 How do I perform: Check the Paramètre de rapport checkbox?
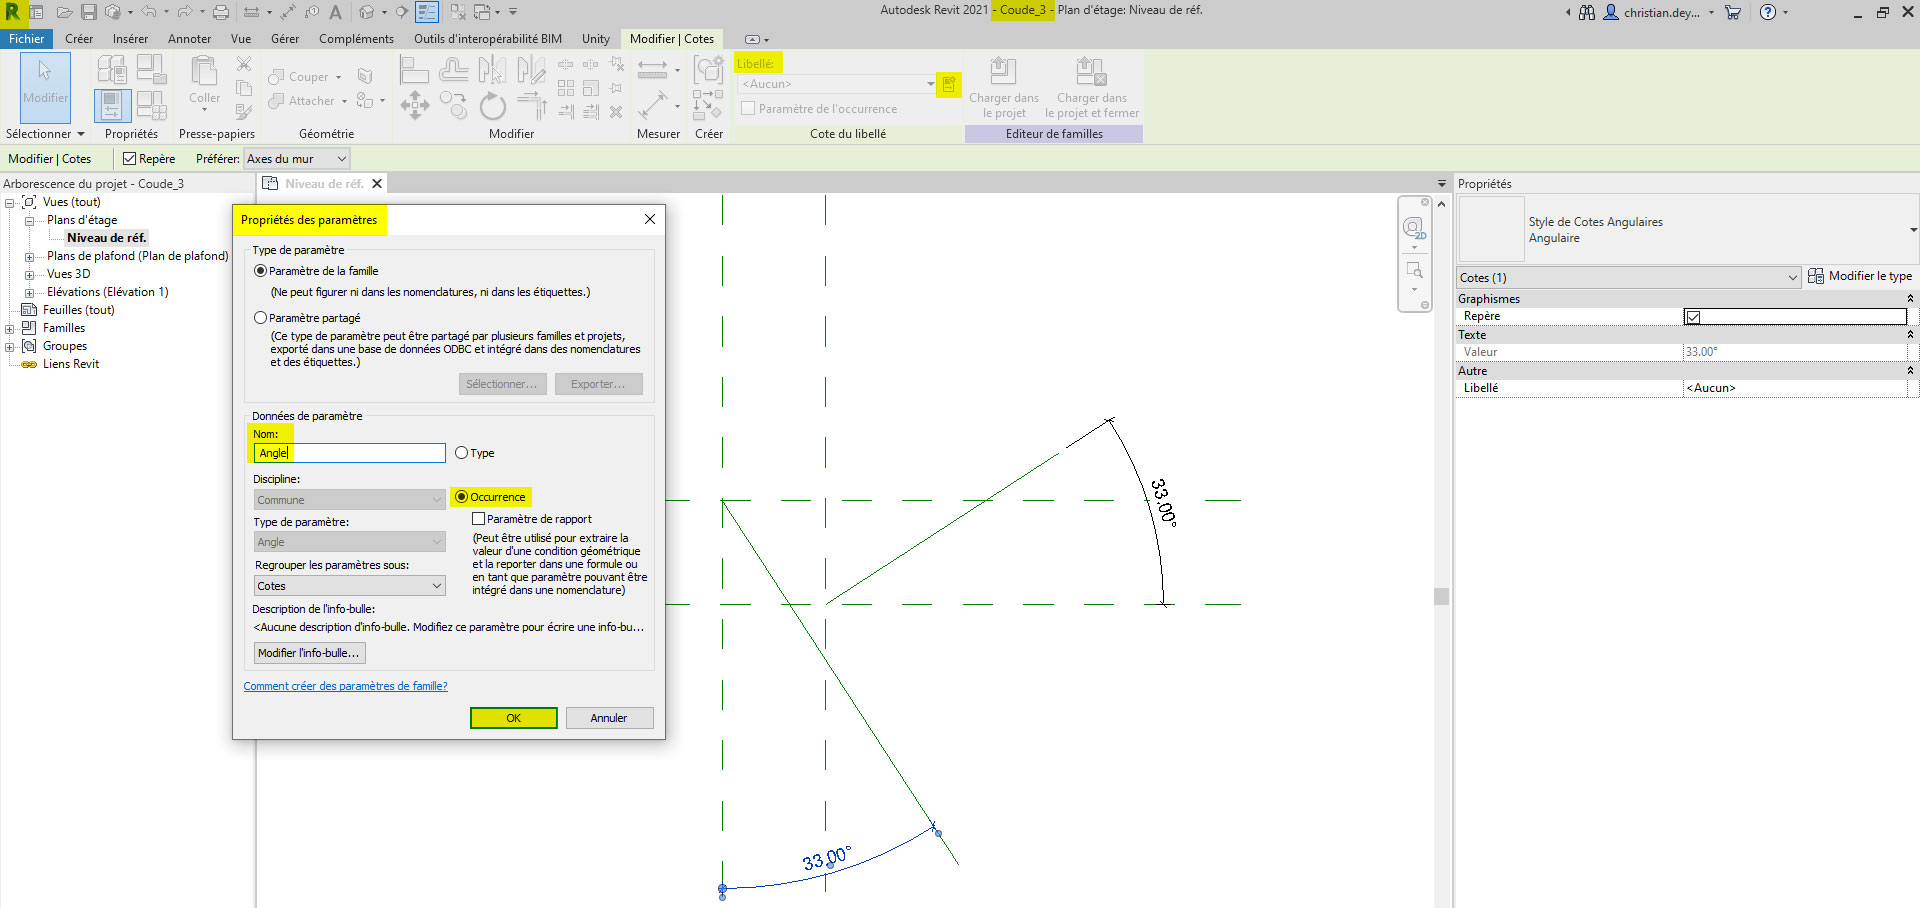point(478,518)
